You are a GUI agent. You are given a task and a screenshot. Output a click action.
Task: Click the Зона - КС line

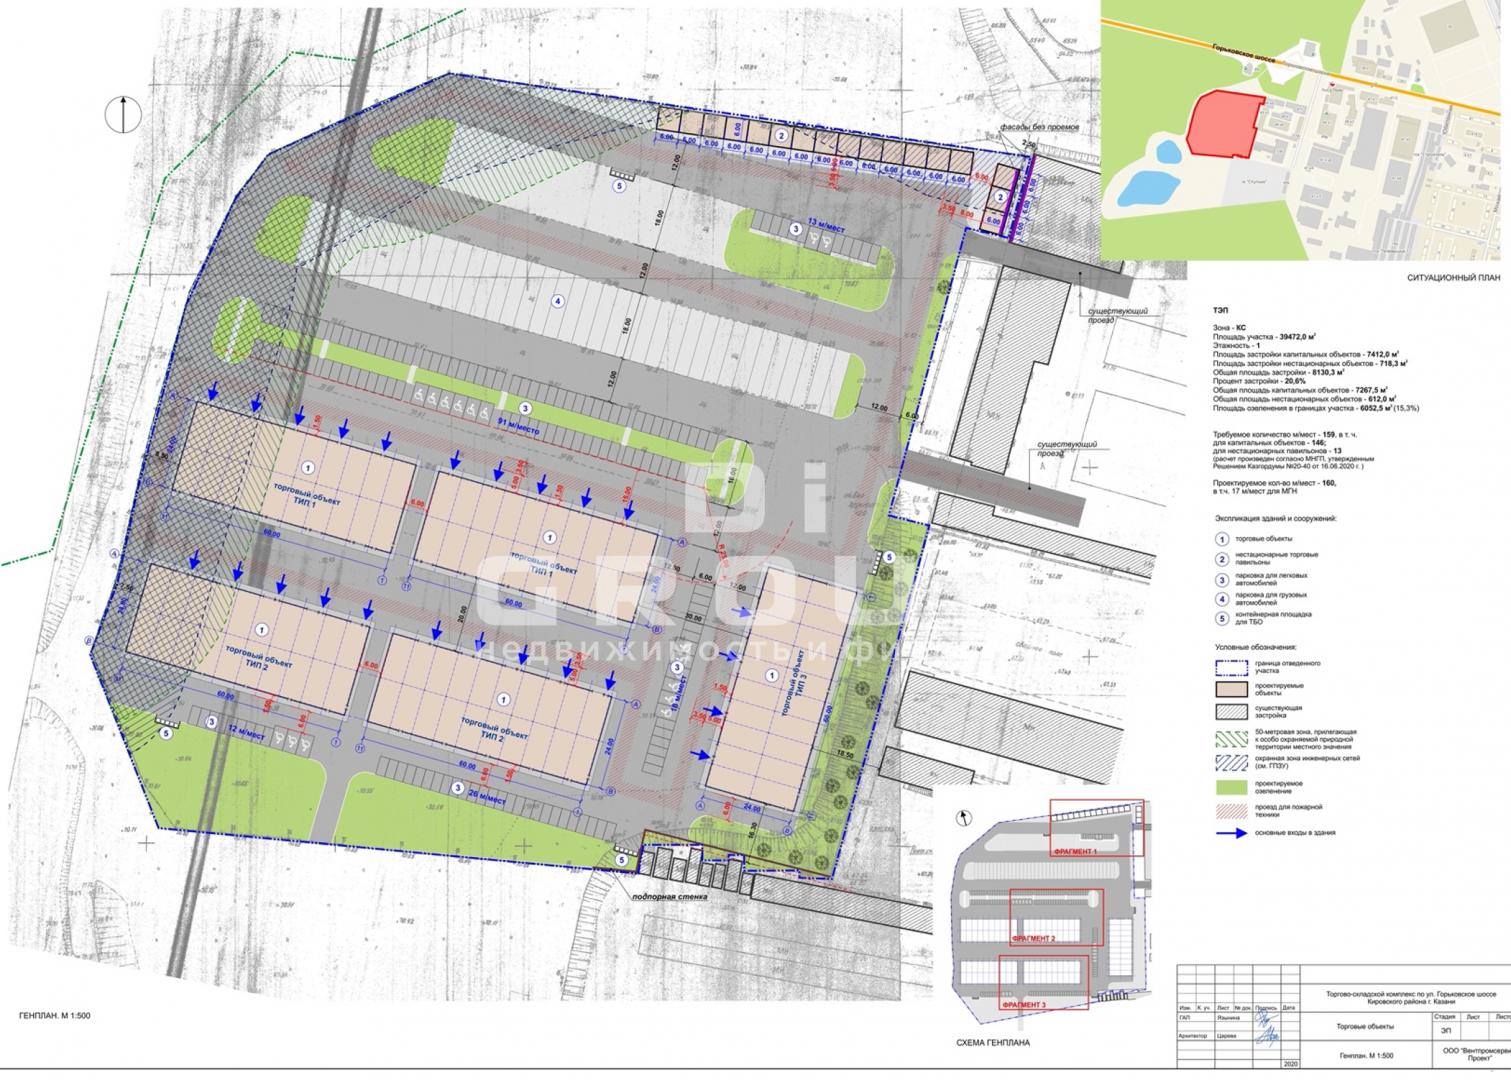click(1232, 327)
